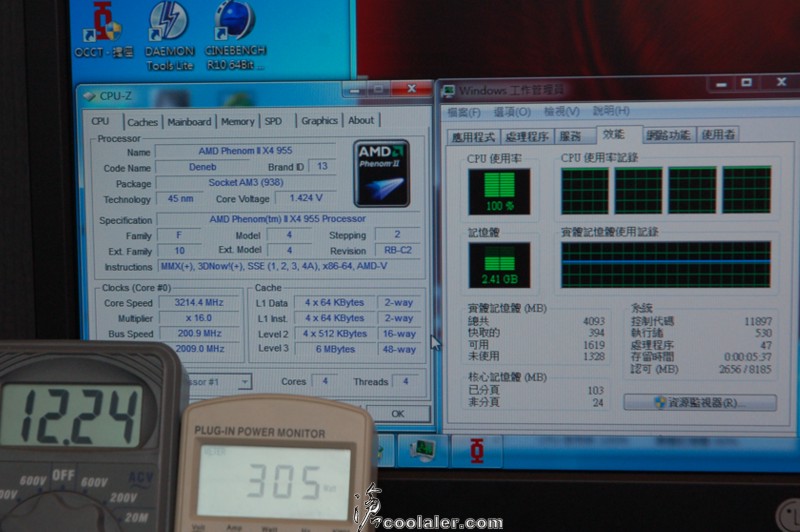The image size is (800, 532).
Task: Open the About tab in CPU-Z
Action: tap(361, 120)
